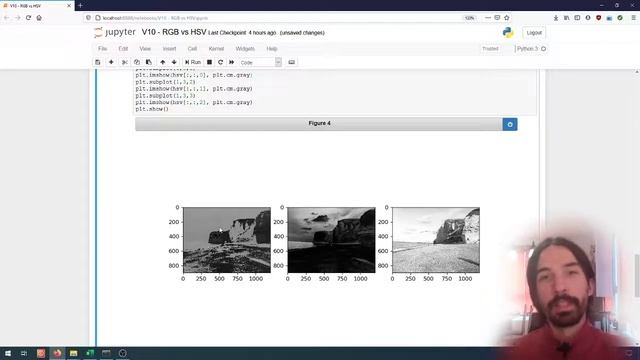Viewport: 640px width, 360px height.
Task: Open the Firefox hamburger menu
Action: (633, 18)
